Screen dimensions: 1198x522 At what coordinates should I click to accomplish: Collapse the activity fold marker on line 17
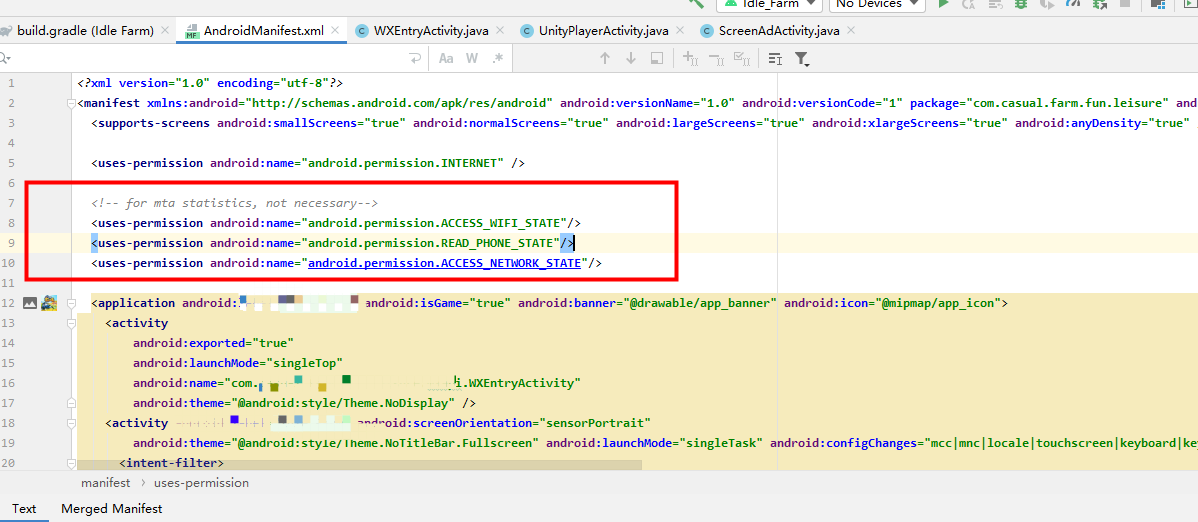coord(72,403)
